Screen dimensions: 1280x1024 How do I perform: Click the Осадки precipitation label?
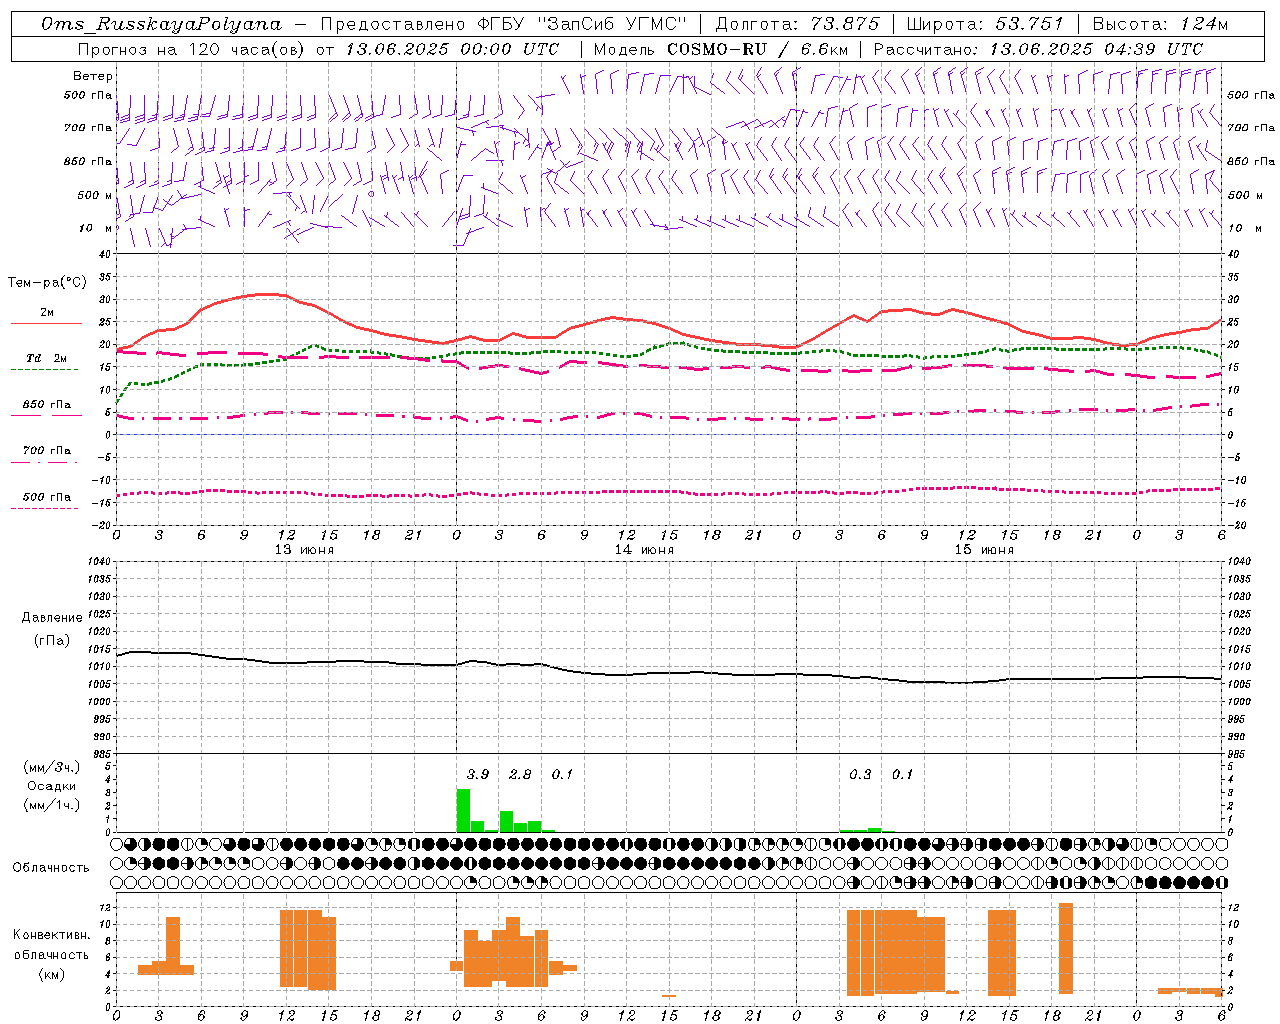tap(52, 786)
